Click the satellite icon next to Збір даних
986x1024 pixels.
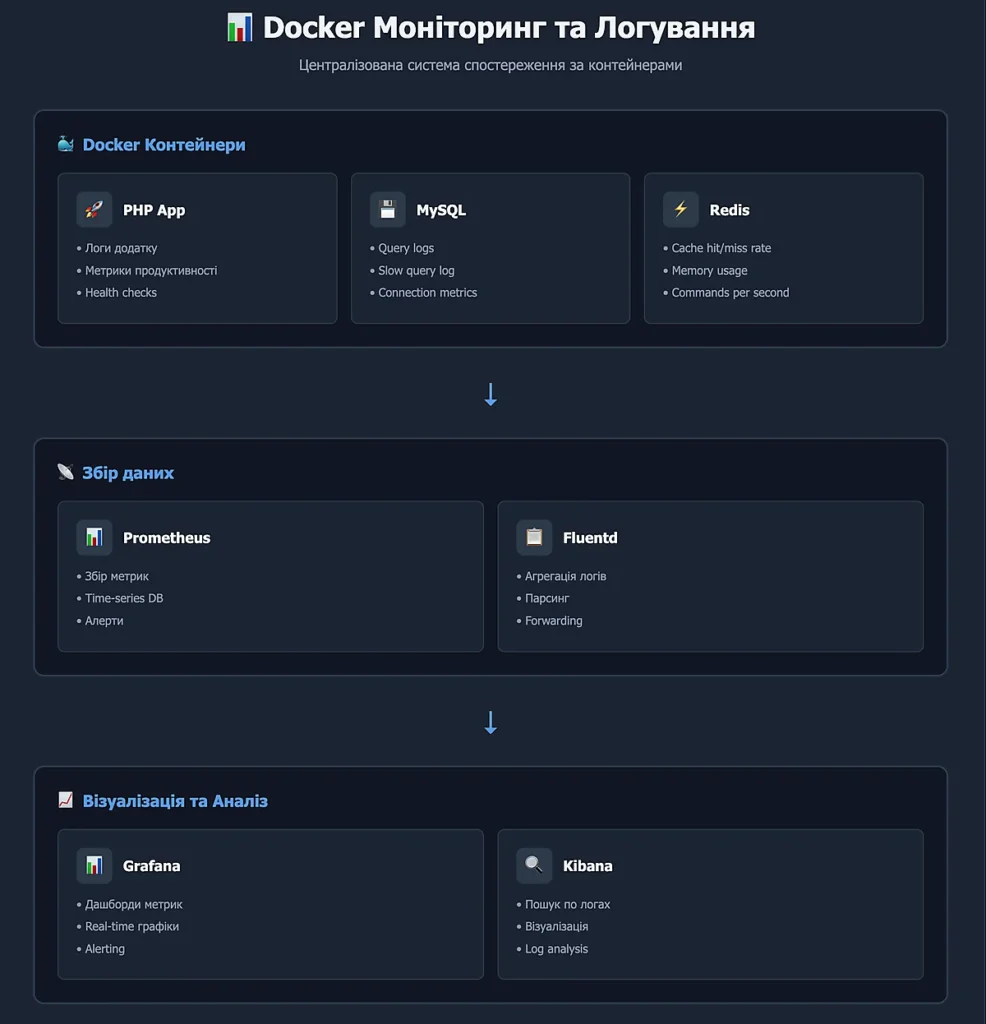(x=65, y=472)
